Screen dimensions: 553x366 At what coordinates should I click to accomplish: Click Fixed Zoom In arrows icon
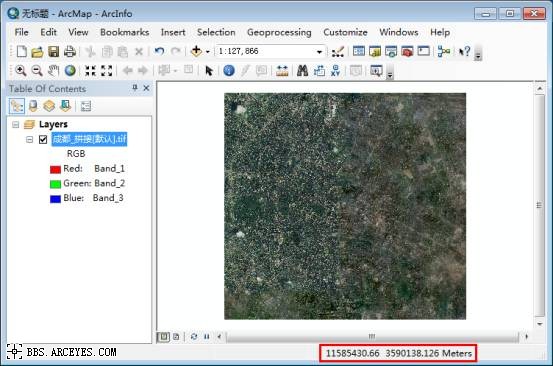(x=90, y=71)
